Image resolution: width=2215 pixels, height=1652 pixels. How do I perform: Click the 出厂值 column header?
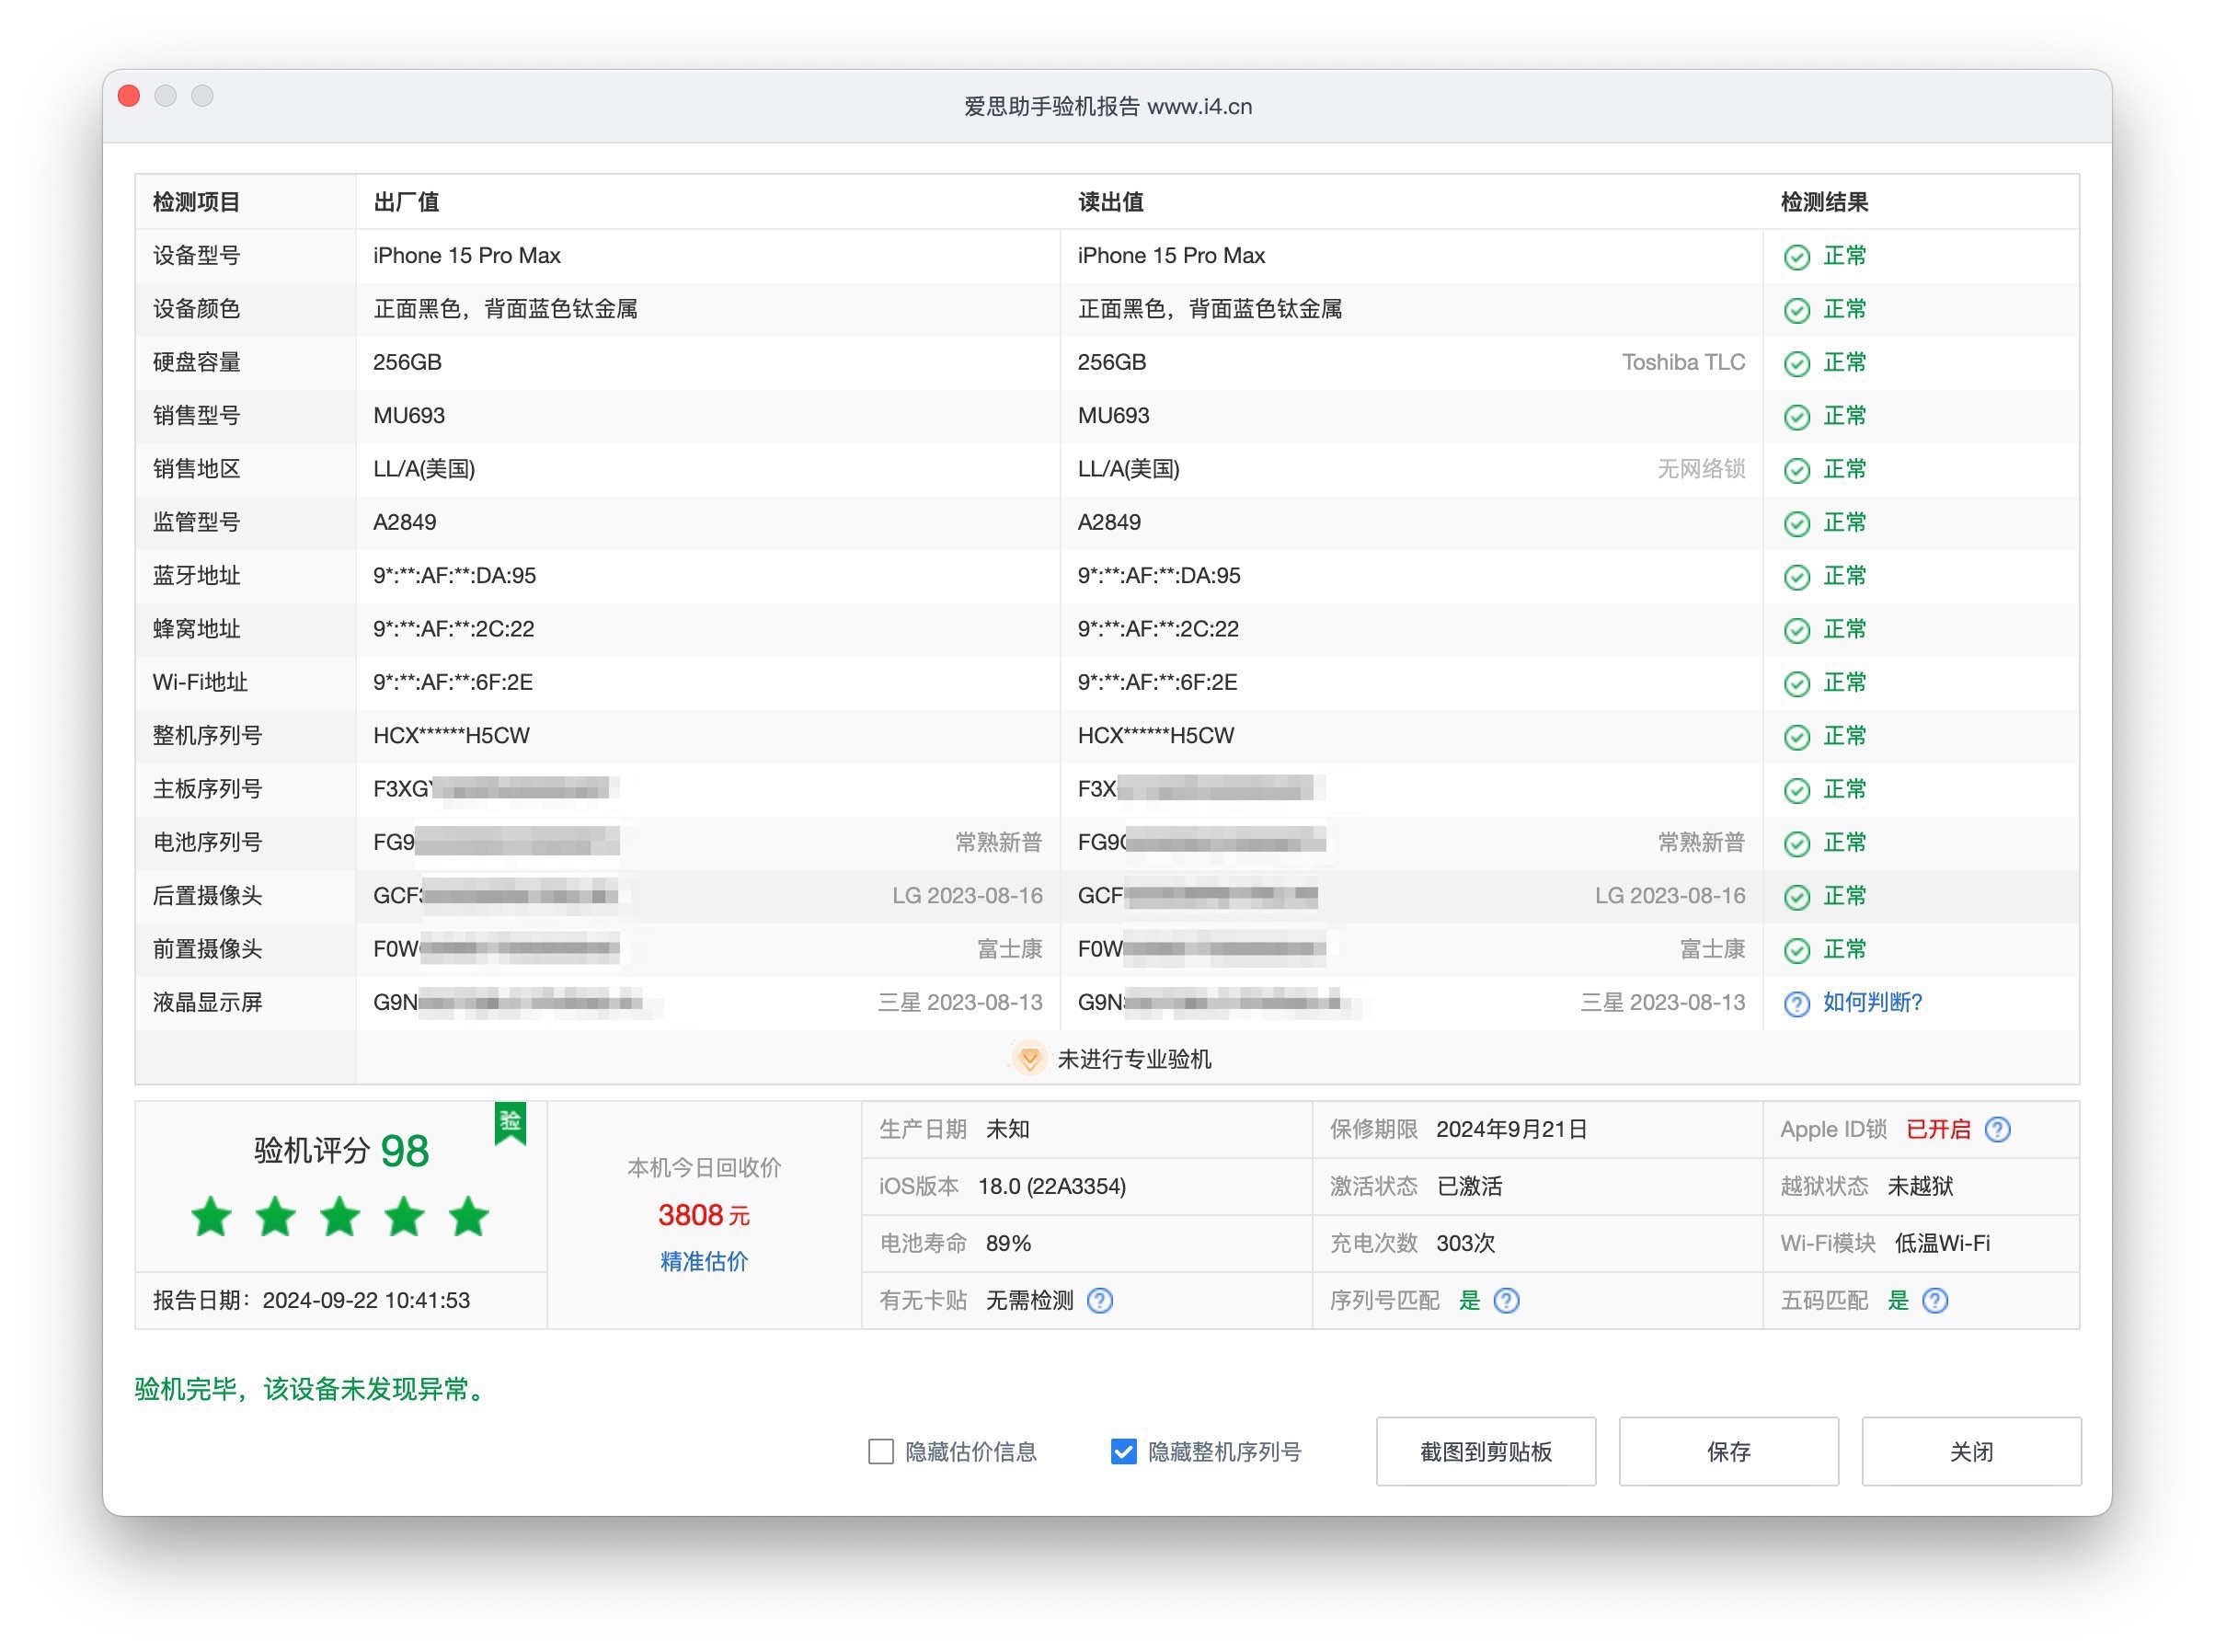406,202
